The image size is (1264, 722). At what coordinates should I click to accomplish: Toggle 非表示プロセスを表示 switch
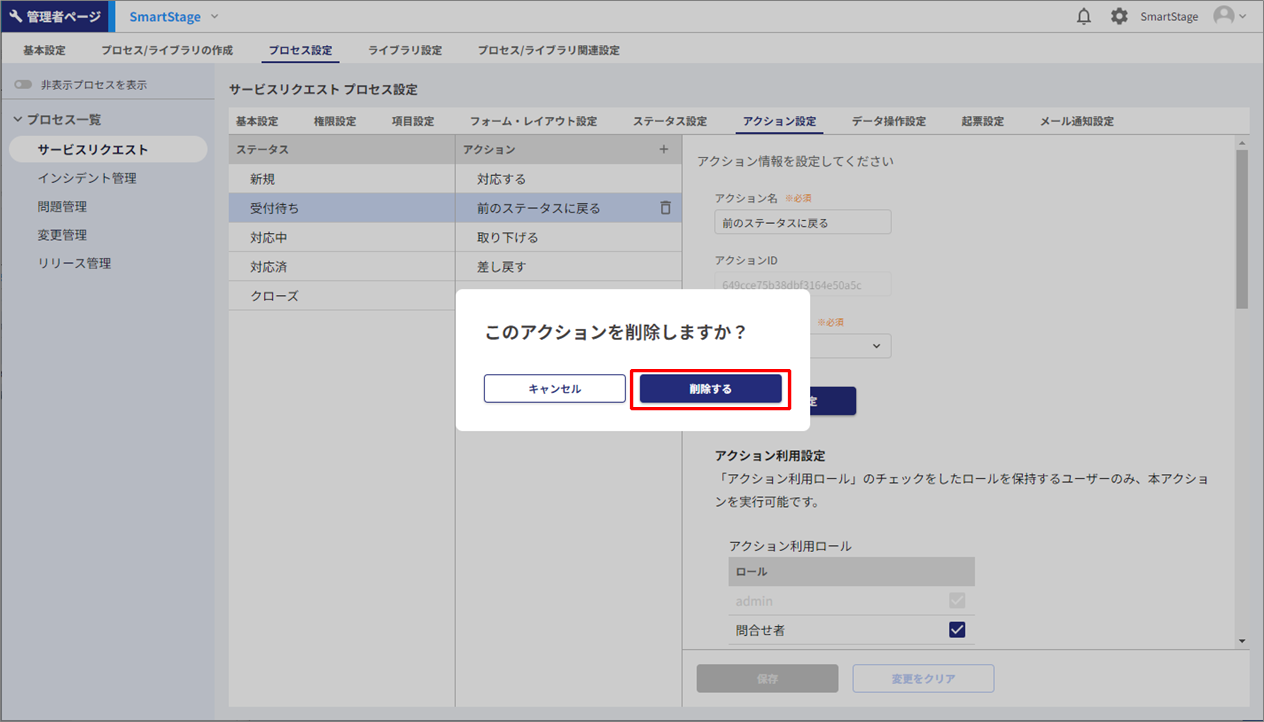tap(23, 85)
